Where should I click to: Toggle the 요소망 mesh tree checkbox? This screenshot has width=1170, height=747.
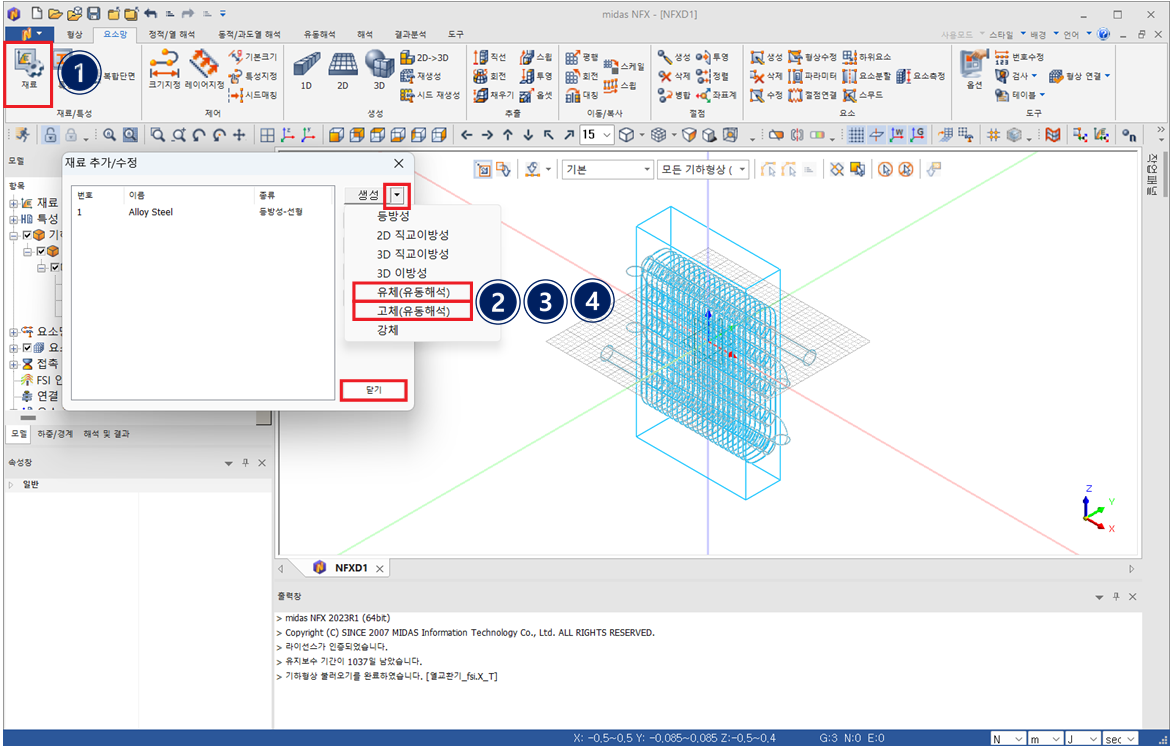tap(28, 348)
